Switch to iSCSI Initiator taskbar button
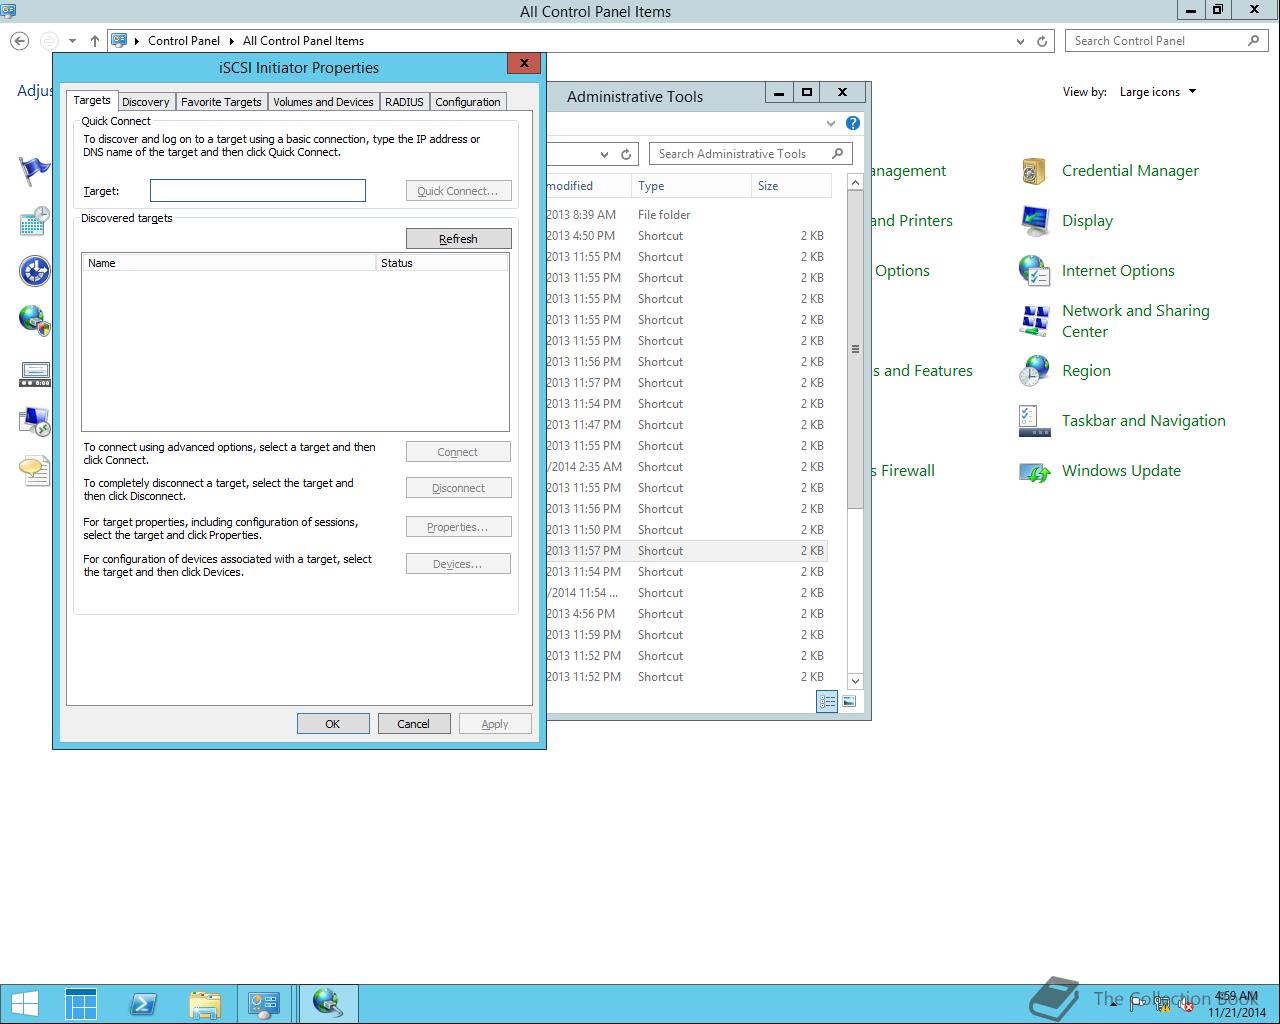 [x=328, y=1003]
